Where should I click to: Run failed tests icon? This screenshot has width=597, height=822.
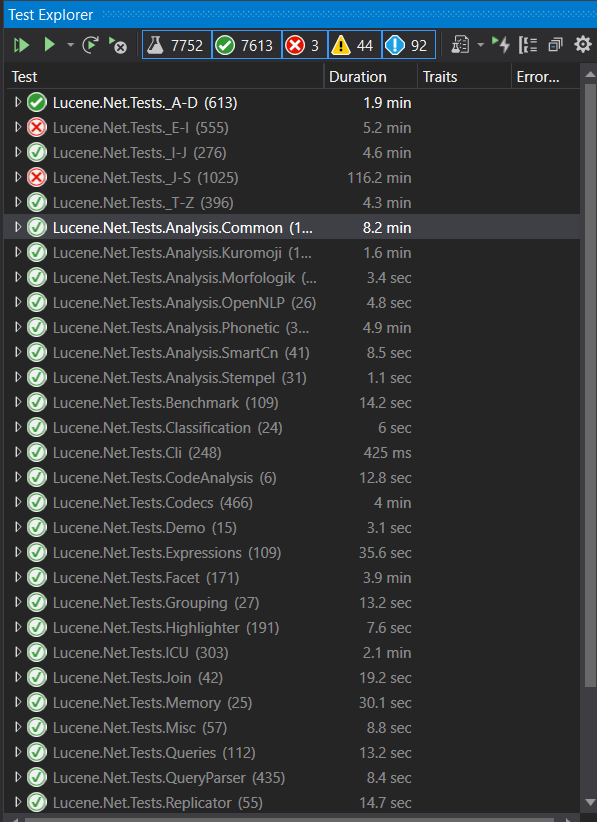pos(118,46)
